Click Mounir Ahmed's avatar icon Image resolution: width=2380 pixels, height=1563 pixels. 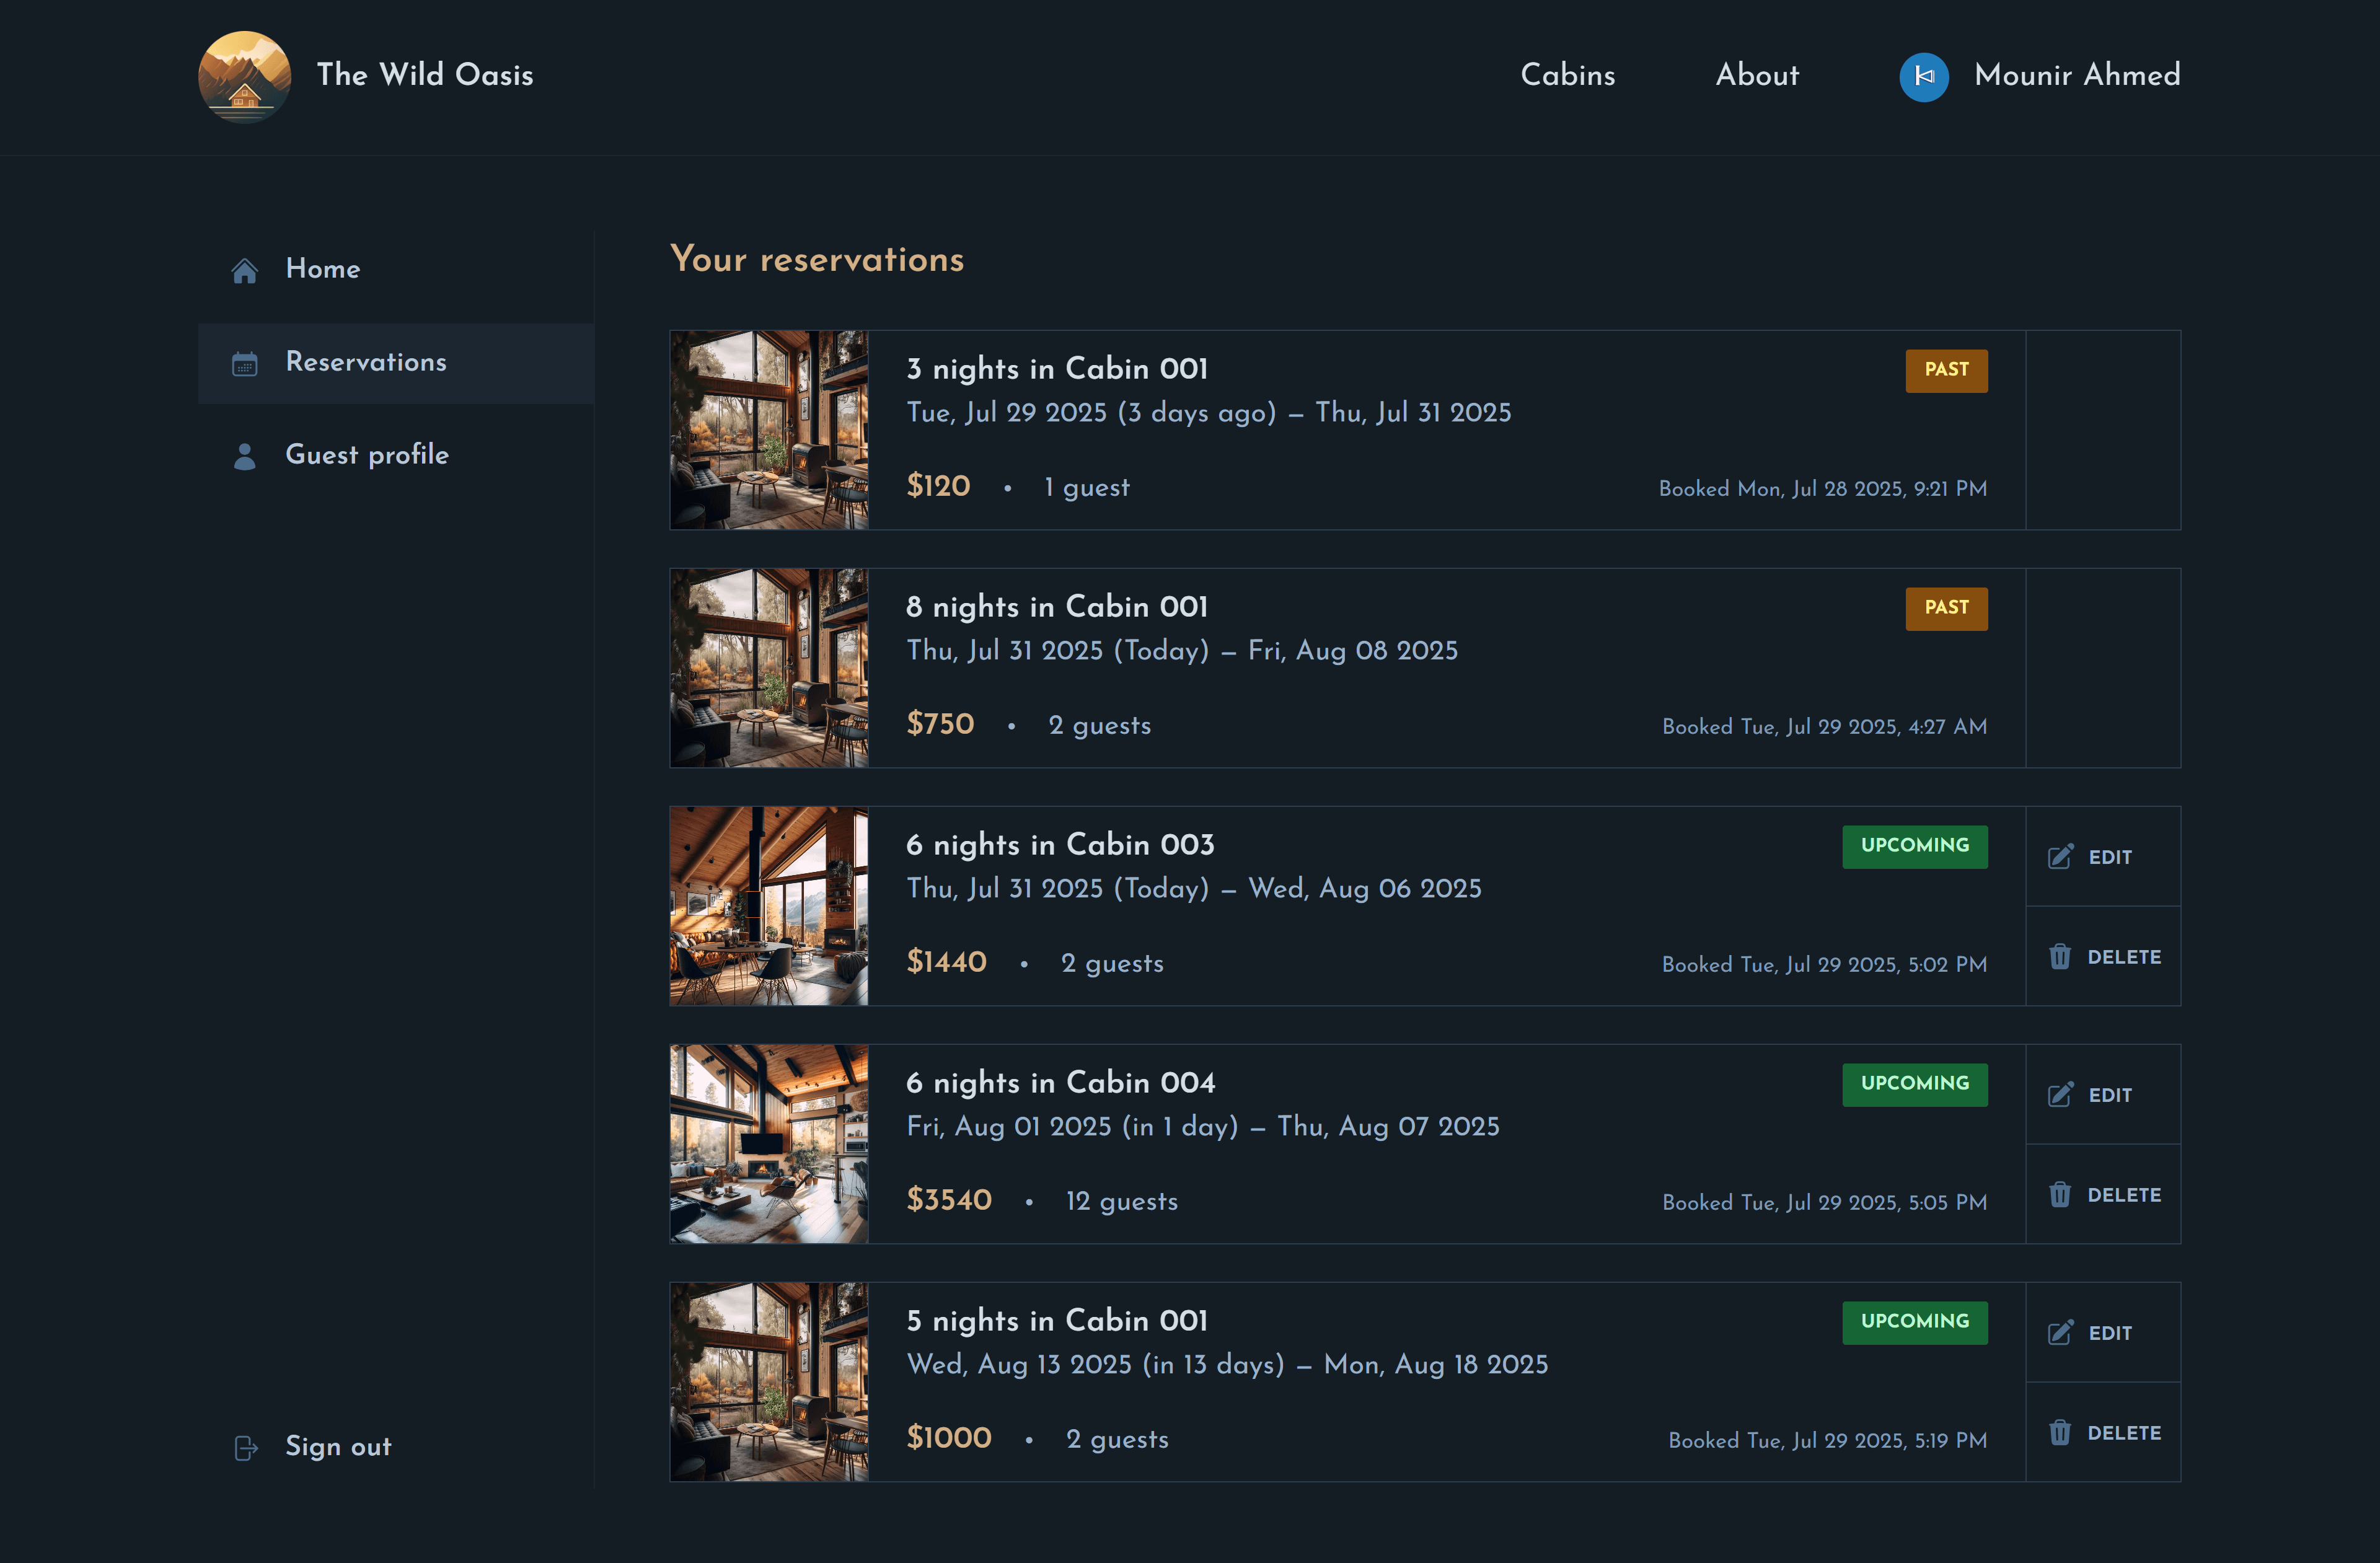coord(1923,77)
